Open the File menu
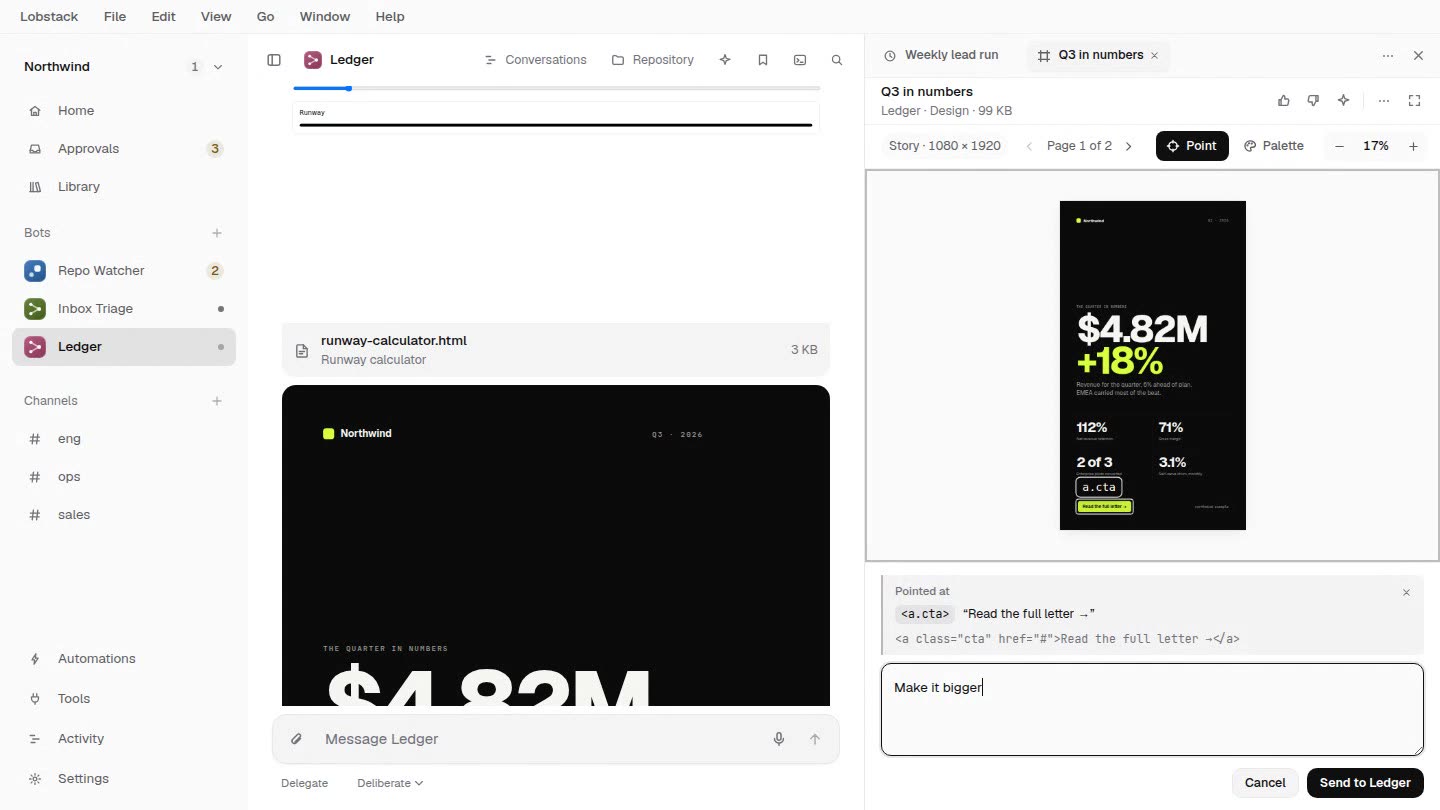 click(x=115, y=16)
